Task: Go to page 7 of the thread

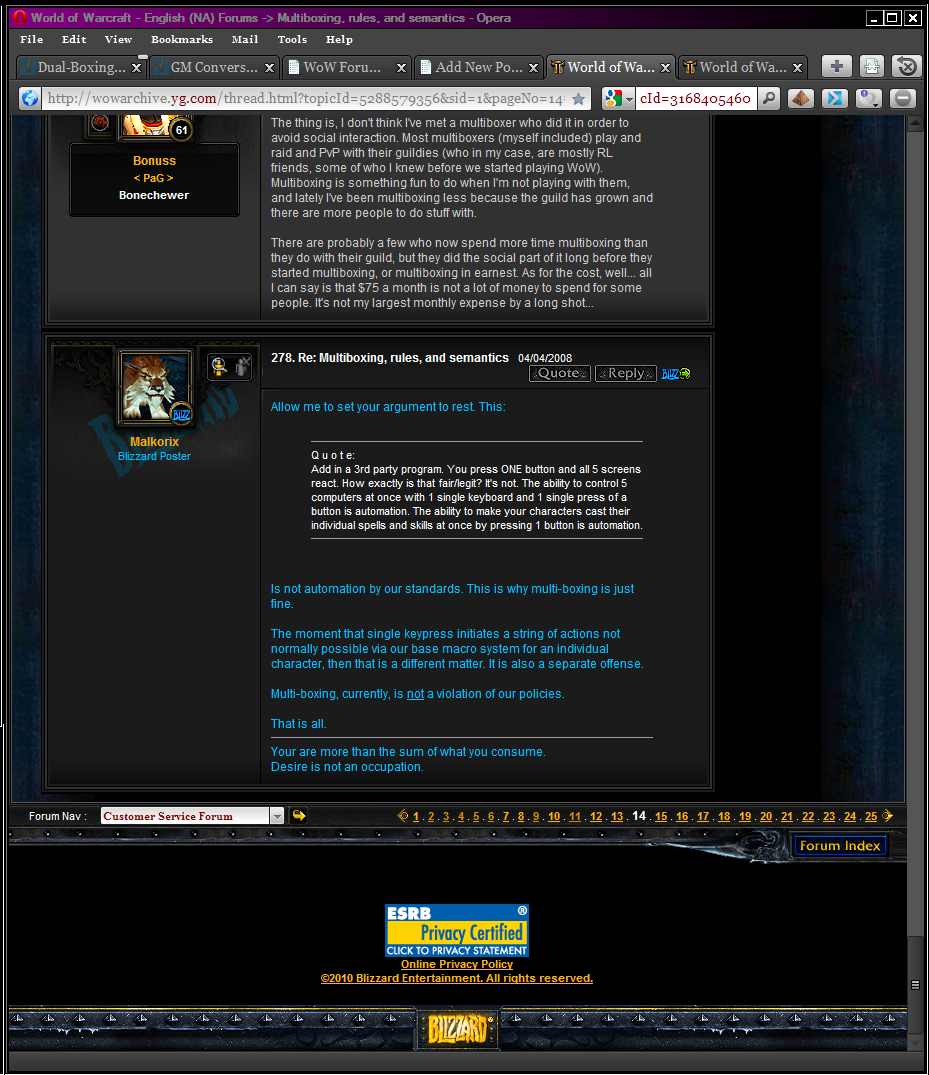Action: [x=506, y=817]
